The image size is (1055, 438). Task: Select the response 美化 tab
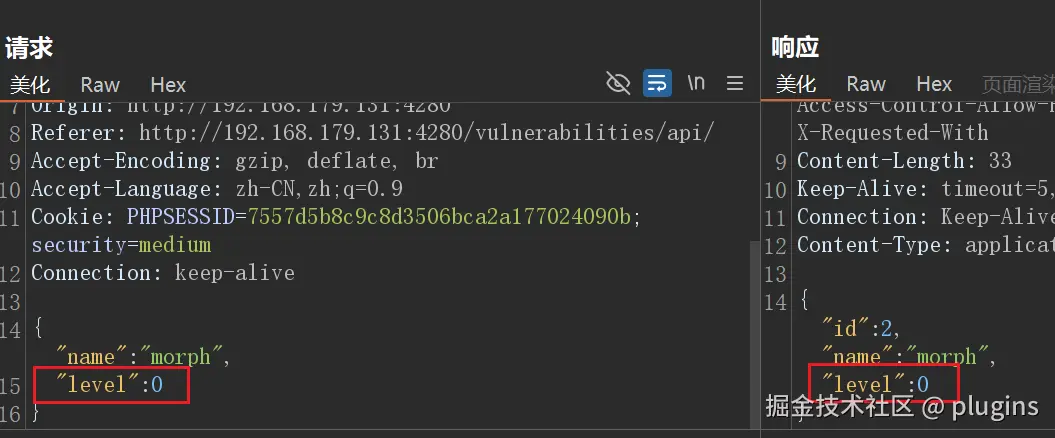pyautogui.click(x=796, y=84)
